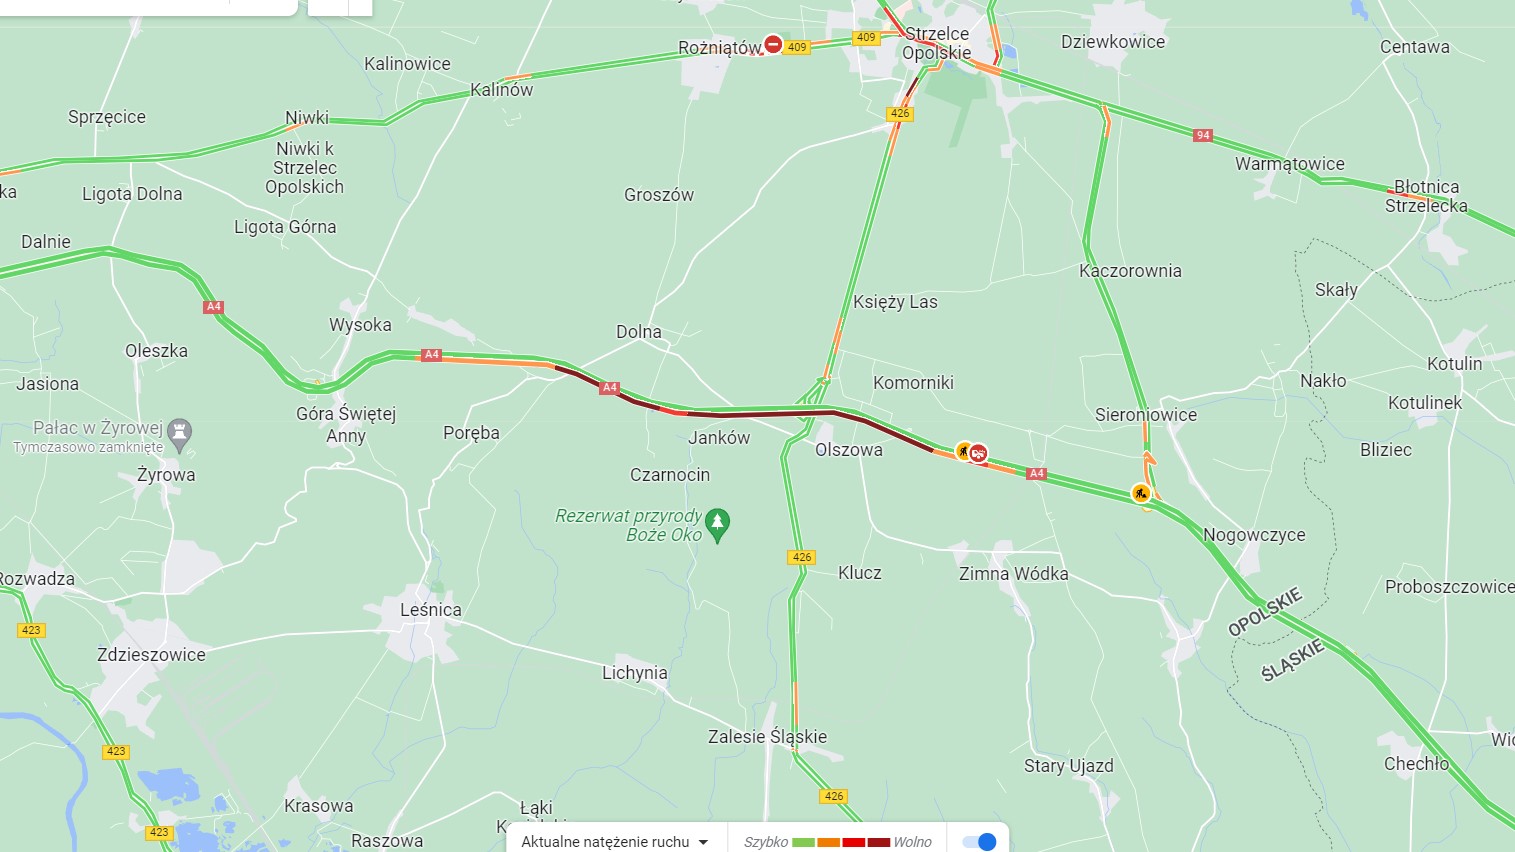Open the Aktualne natężenie ruchu dropdown

point(615,841)
